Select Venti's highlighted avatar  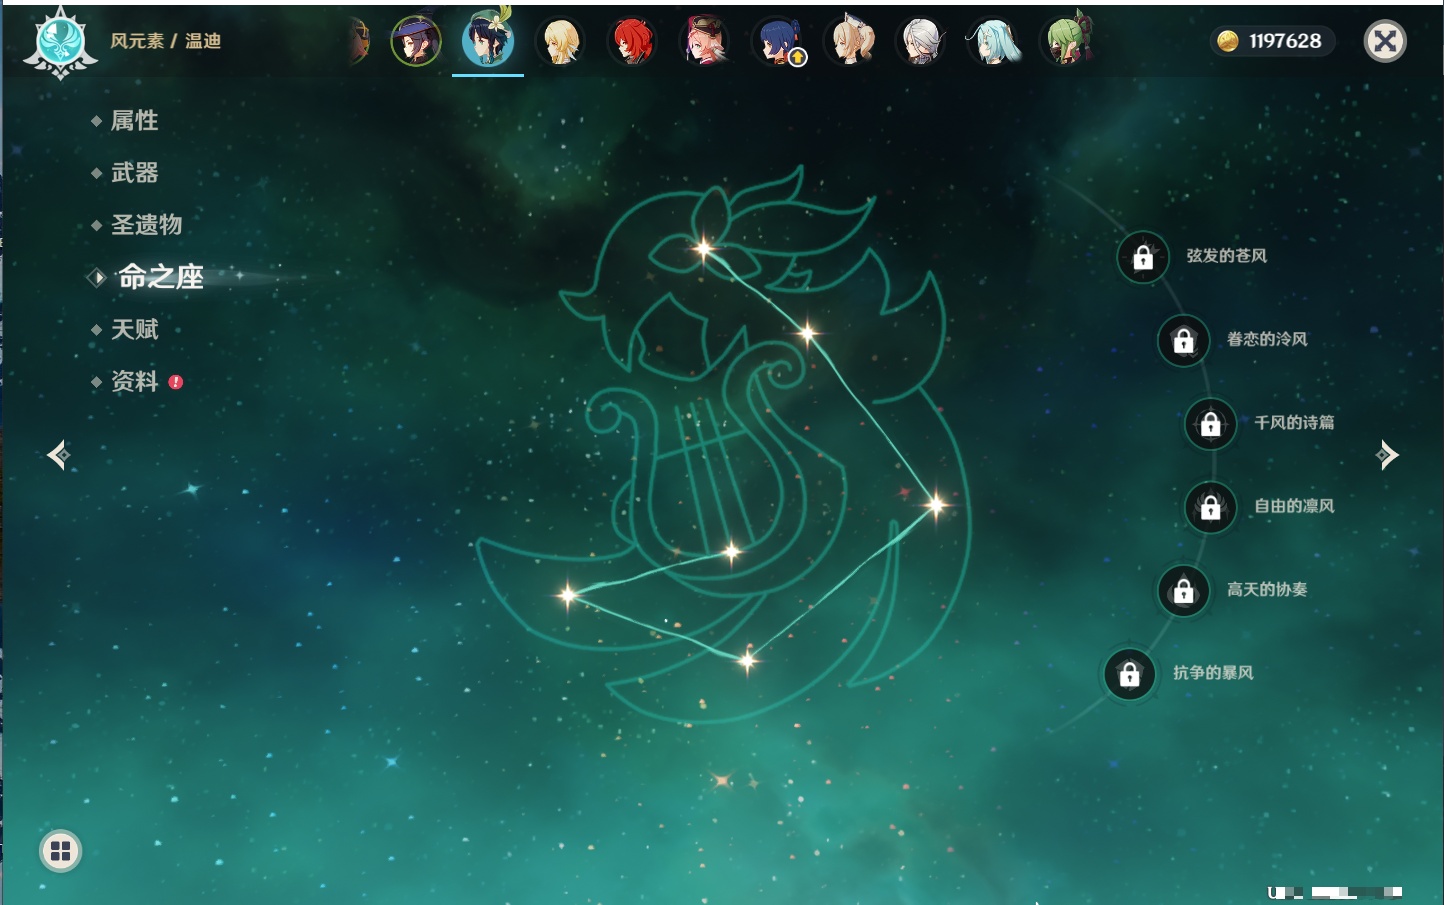click(488, 38)
